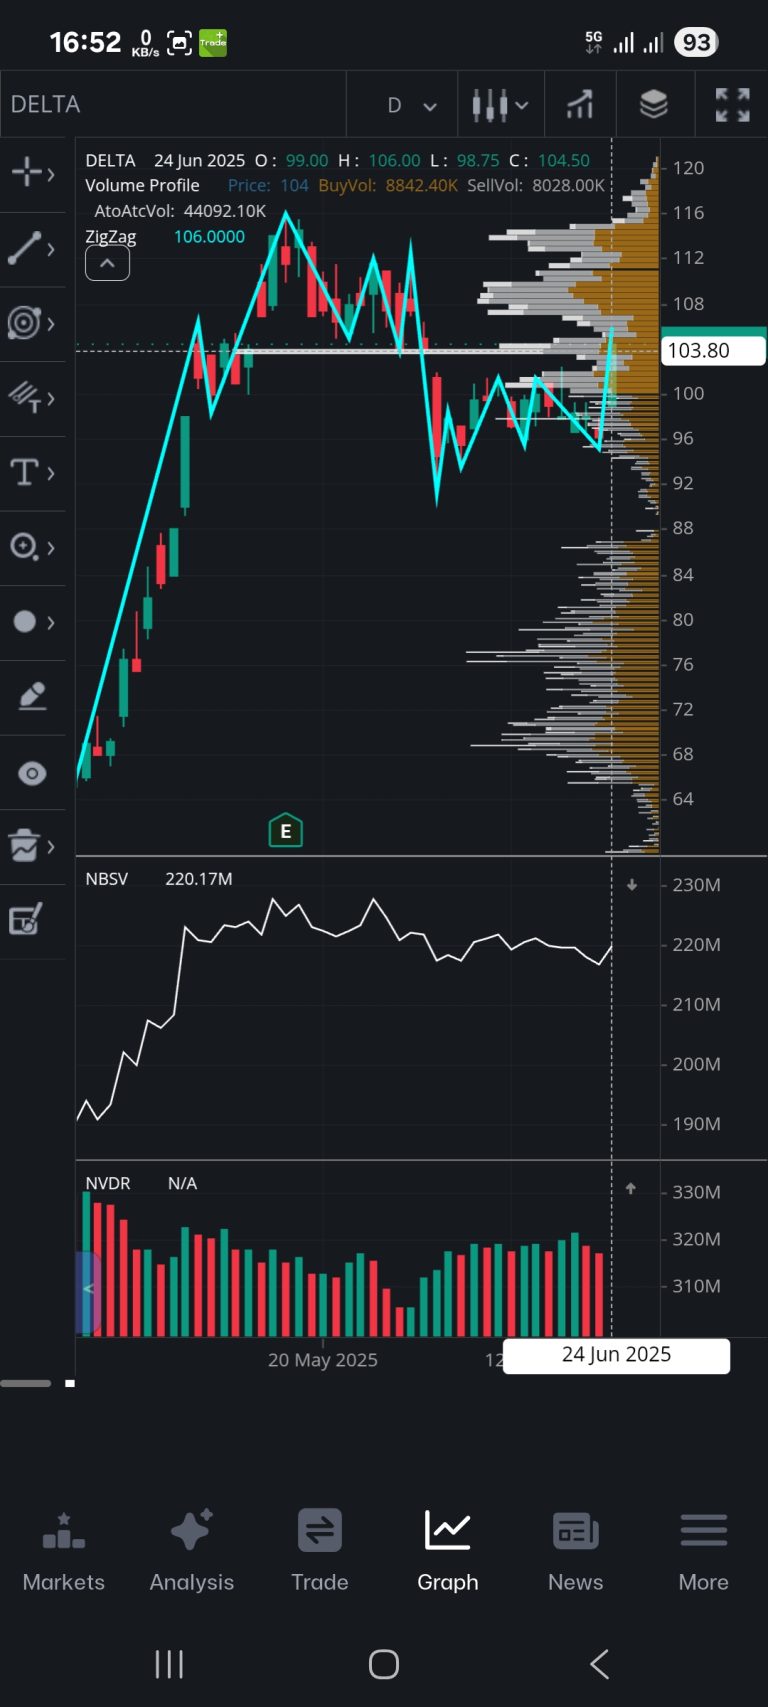Toggle drawings visibility with eye icon

click(32, 773)
